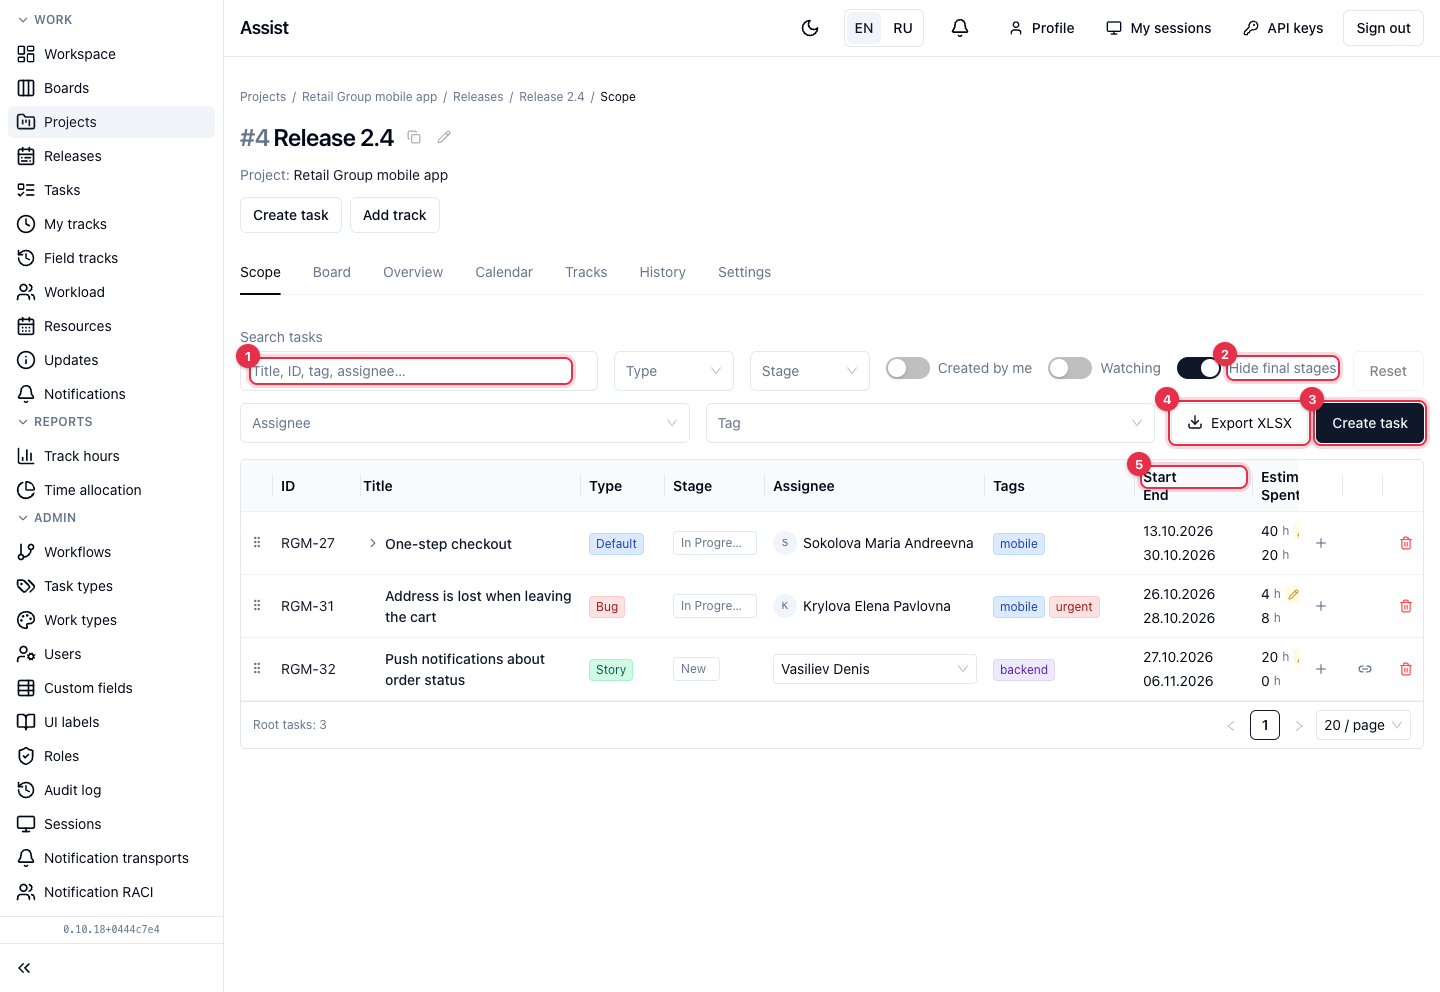Click the link icon in the RGM-32 row
This screenshot has height=992, width=1440.
[x=1365, y=669]
